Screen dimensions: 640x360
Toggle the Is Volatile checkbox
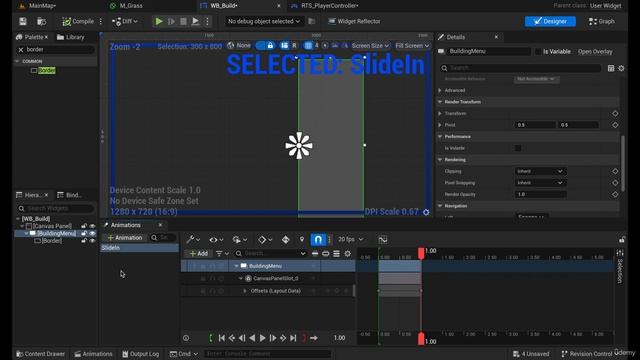518,148
